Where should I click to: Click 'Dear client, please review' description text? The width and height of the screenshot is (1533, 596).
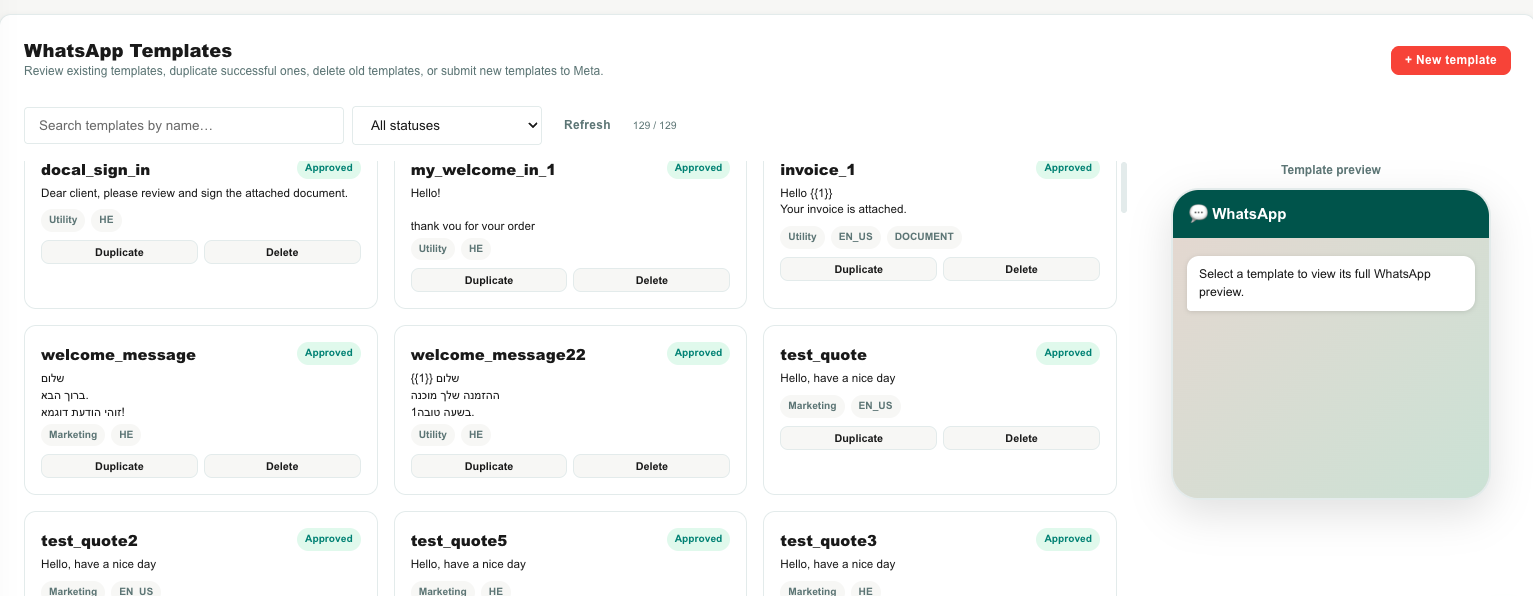click(x=194, y=193)
